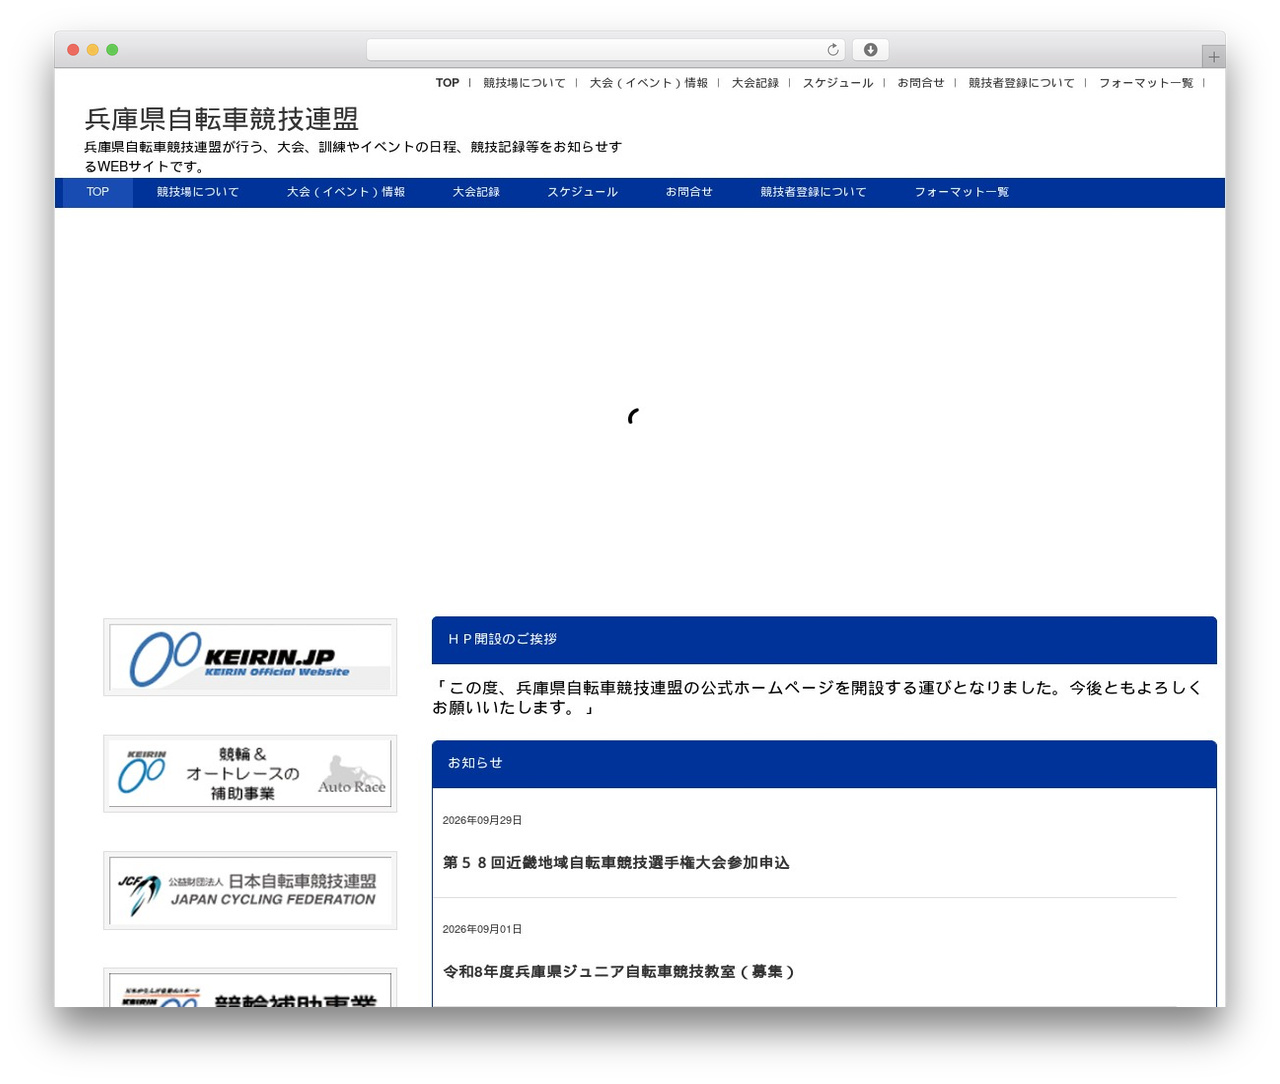
Task: Open the 競輪補助事業 banner at the bottom
Action: pos(250,988)
